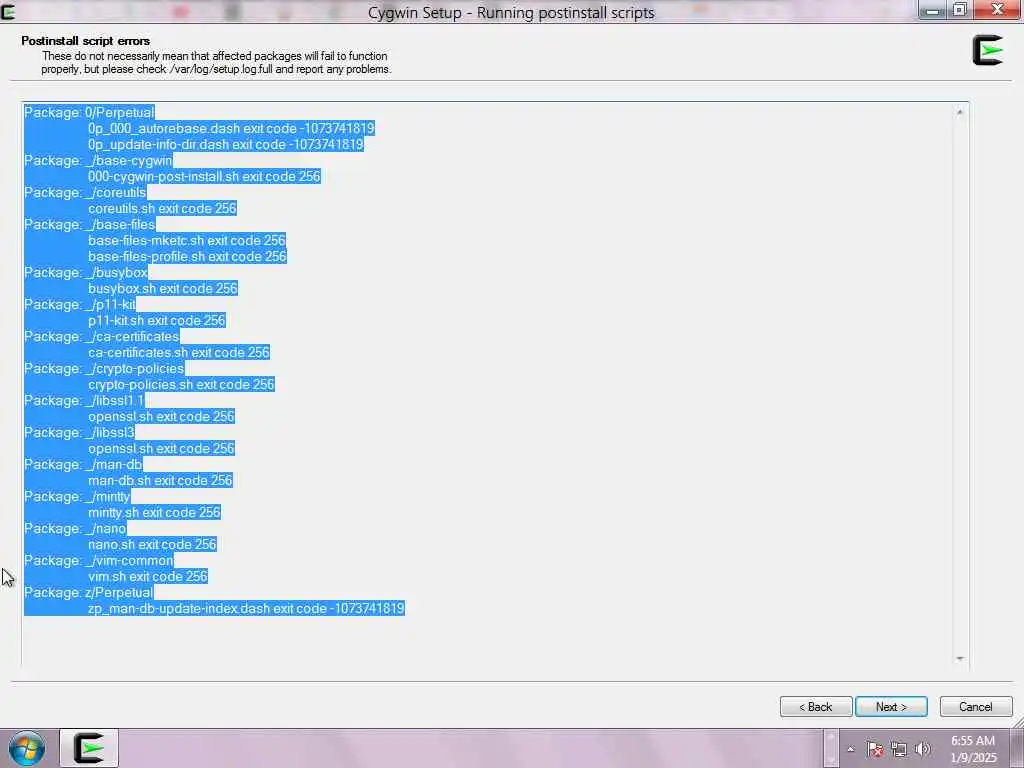Click the line 'Package: 0/Perpetual'
The image size is (1024, 768).
point(89,112)
